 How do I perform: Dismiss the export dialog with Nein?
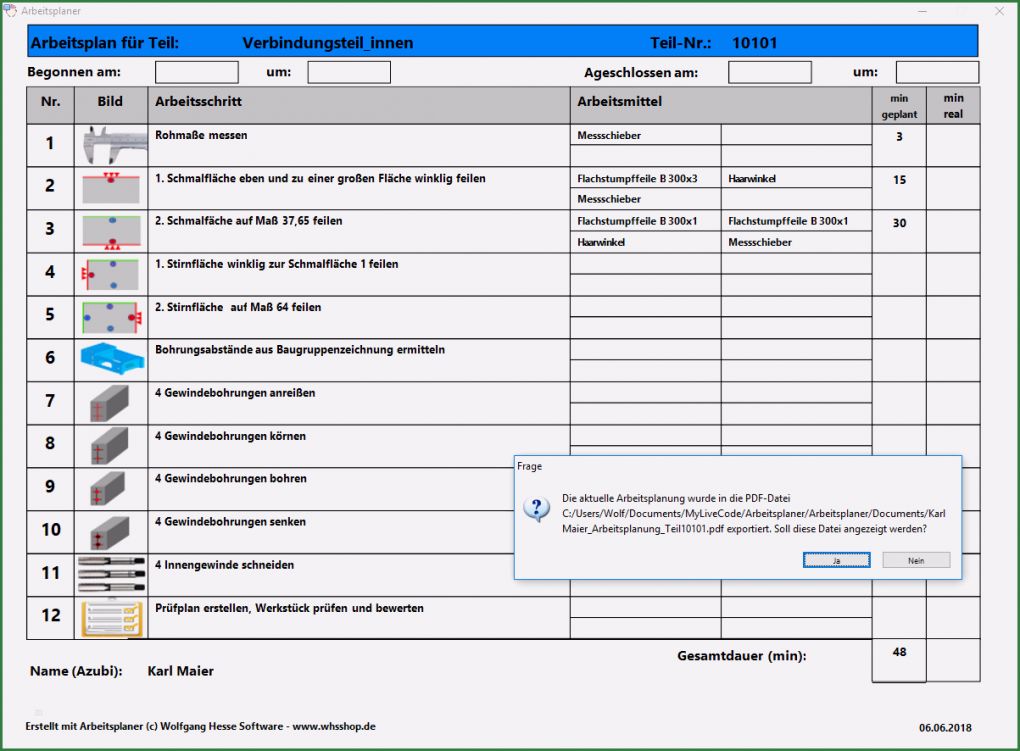[916, 560]
